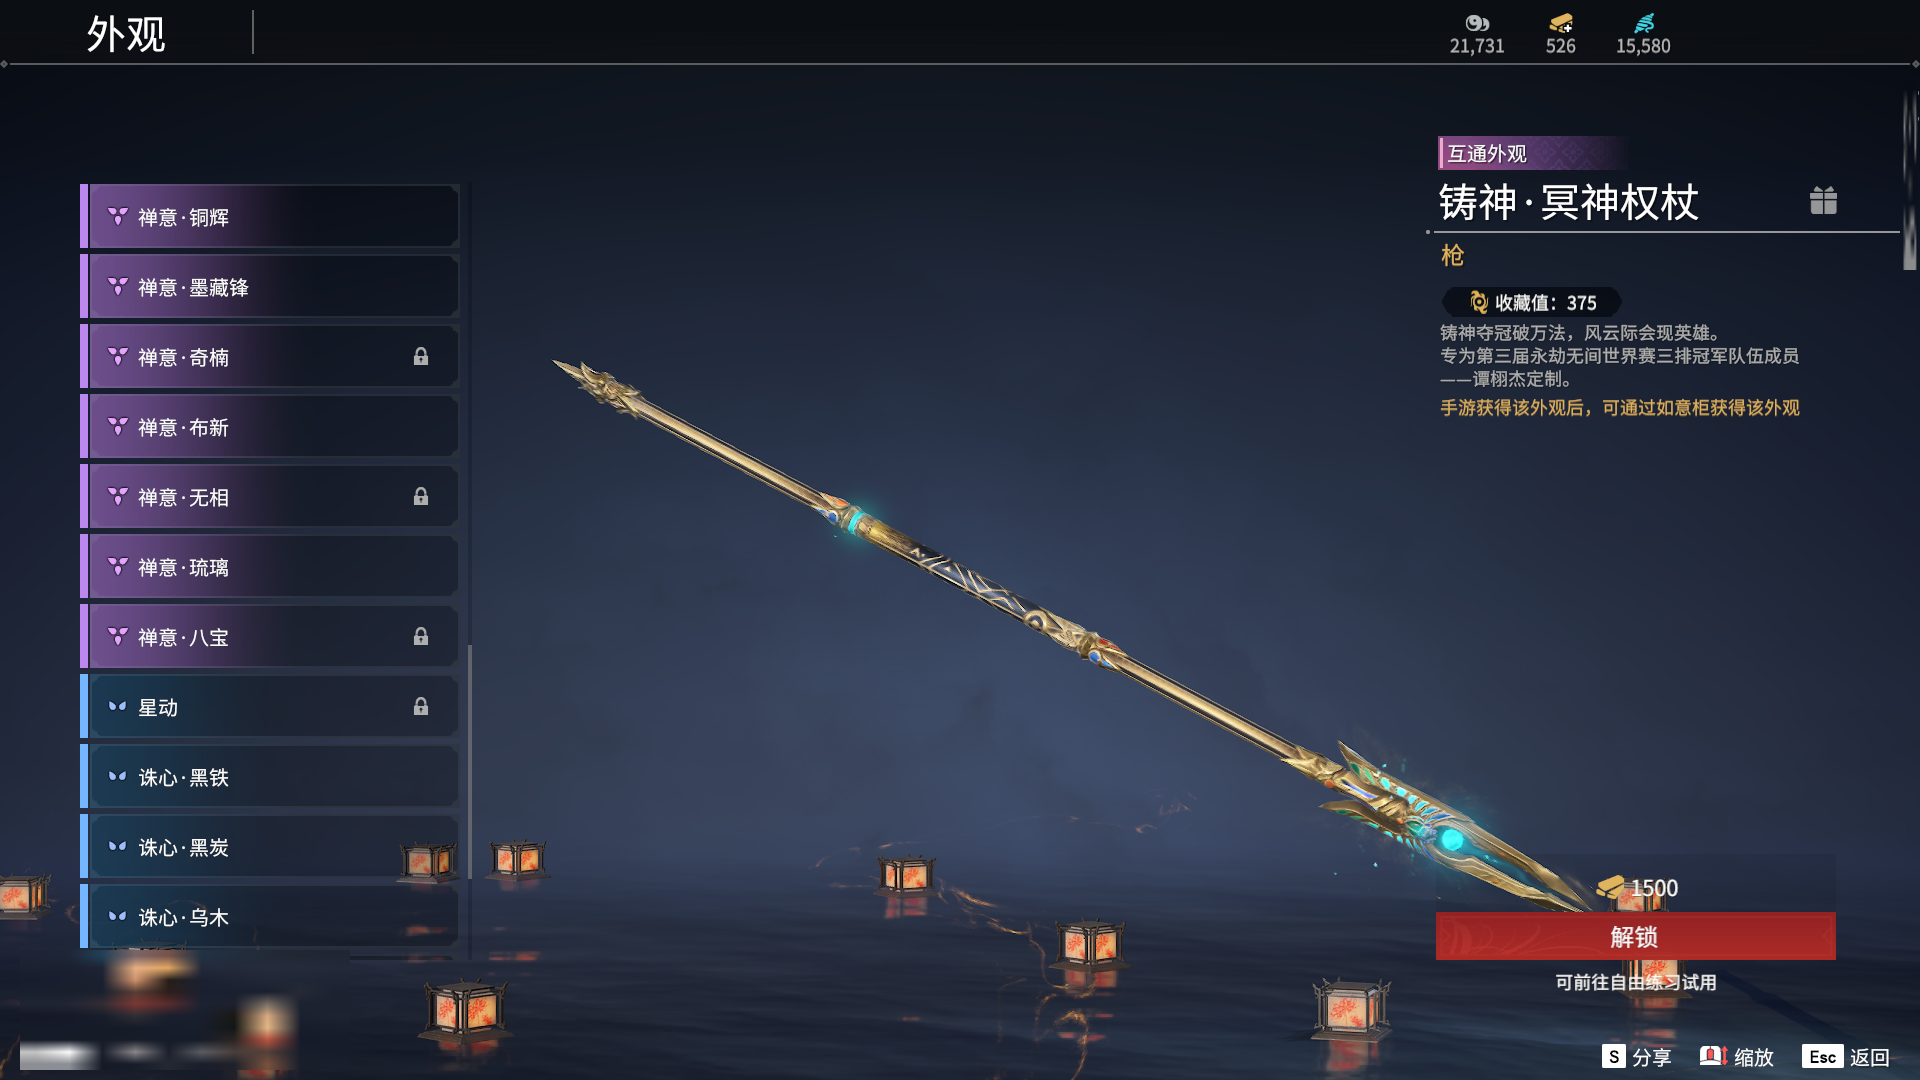Screen dimensions: 1920x1080
Task: Select the 禅意·铜辉 skin
Action: click(270, 217)
